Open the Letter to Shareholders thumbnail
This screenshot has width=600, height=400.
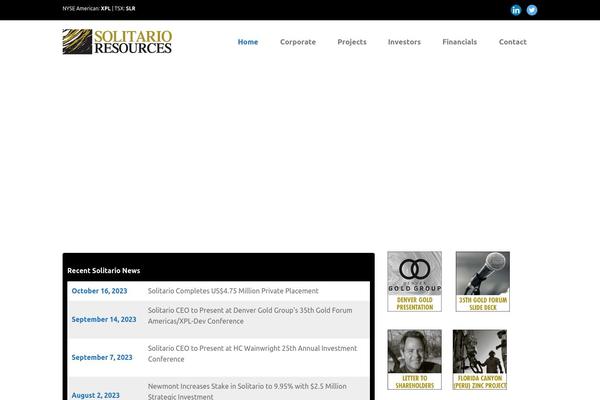(414, 360)
